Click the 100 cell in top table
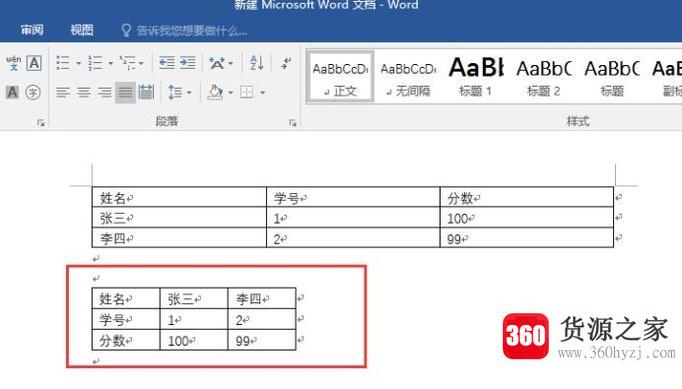The width and height of the screenshot is (682, 389). point(527,218)
